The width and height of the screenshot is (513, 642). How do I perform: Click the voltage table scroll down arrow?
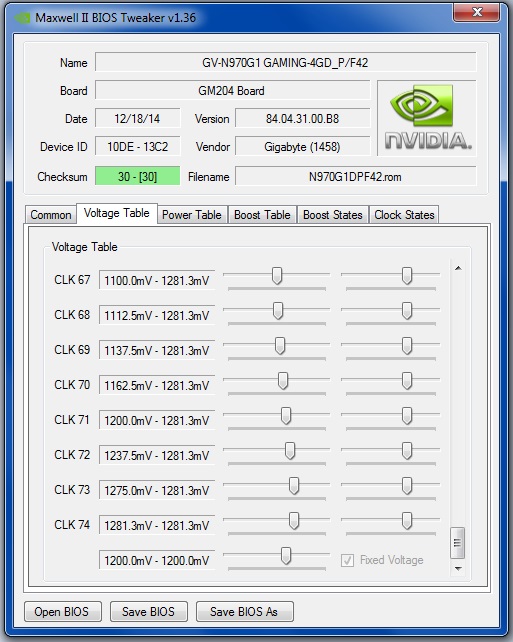[458, 568]
